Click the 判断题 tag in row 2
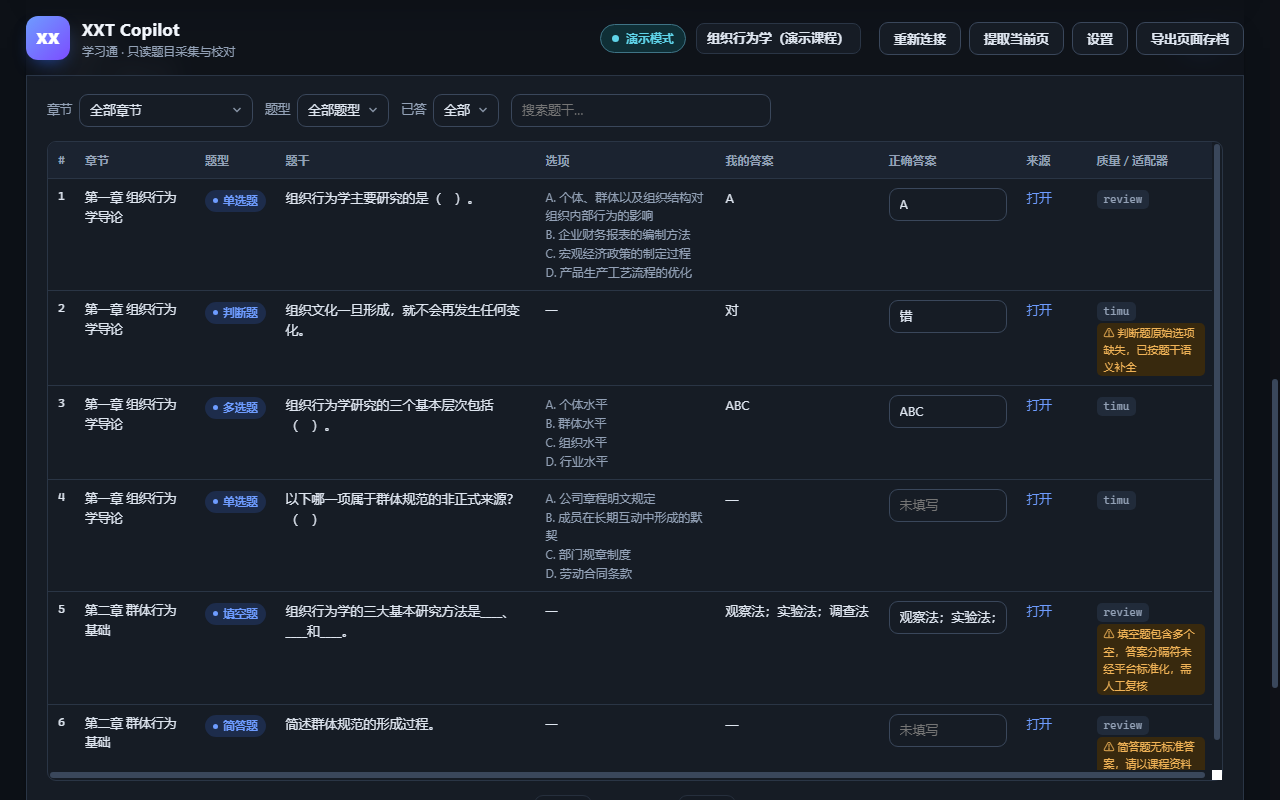The width and height of the screenshot is (1280, 800). point(235,313)
